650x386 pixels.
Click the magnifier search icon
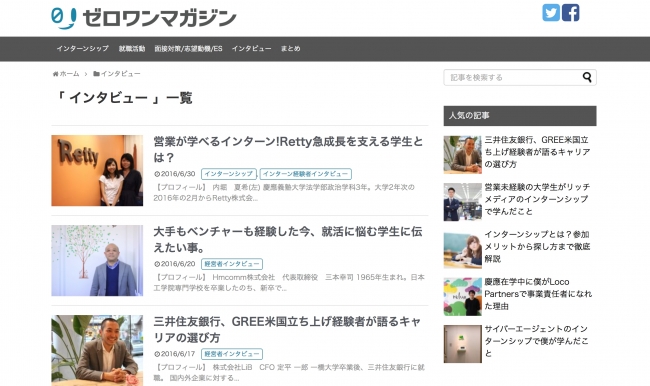click(587, 77)
